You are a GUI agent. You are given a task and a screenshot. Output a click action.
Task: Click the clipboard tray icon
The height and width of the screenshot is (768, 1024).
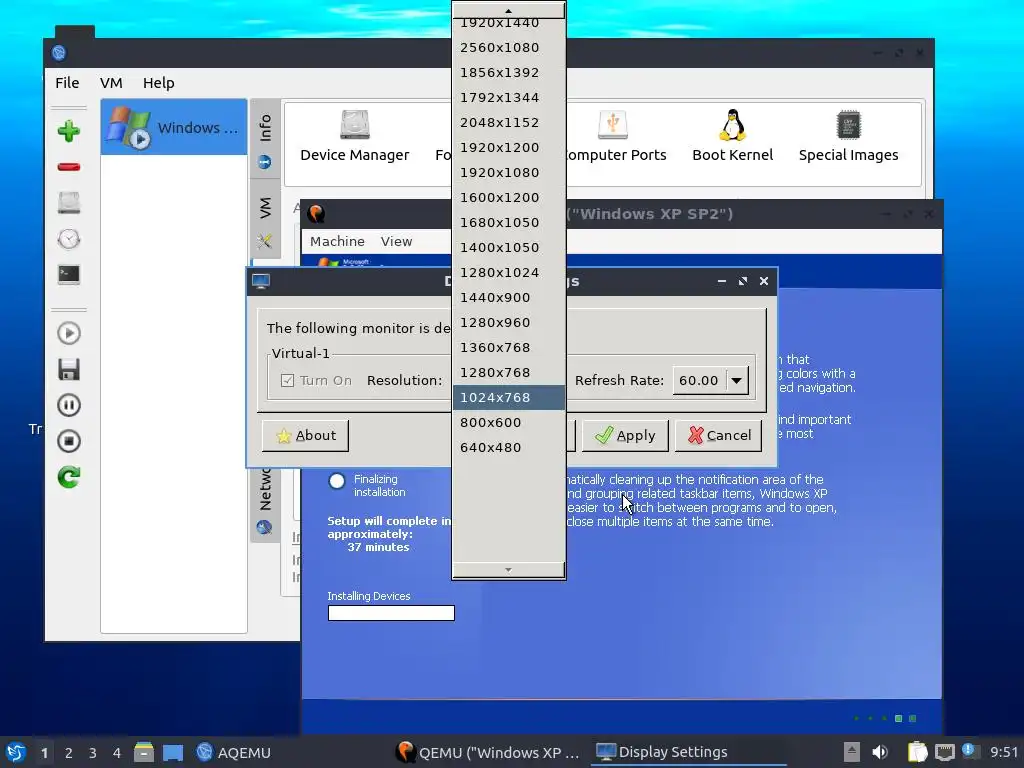pos(917,752)
